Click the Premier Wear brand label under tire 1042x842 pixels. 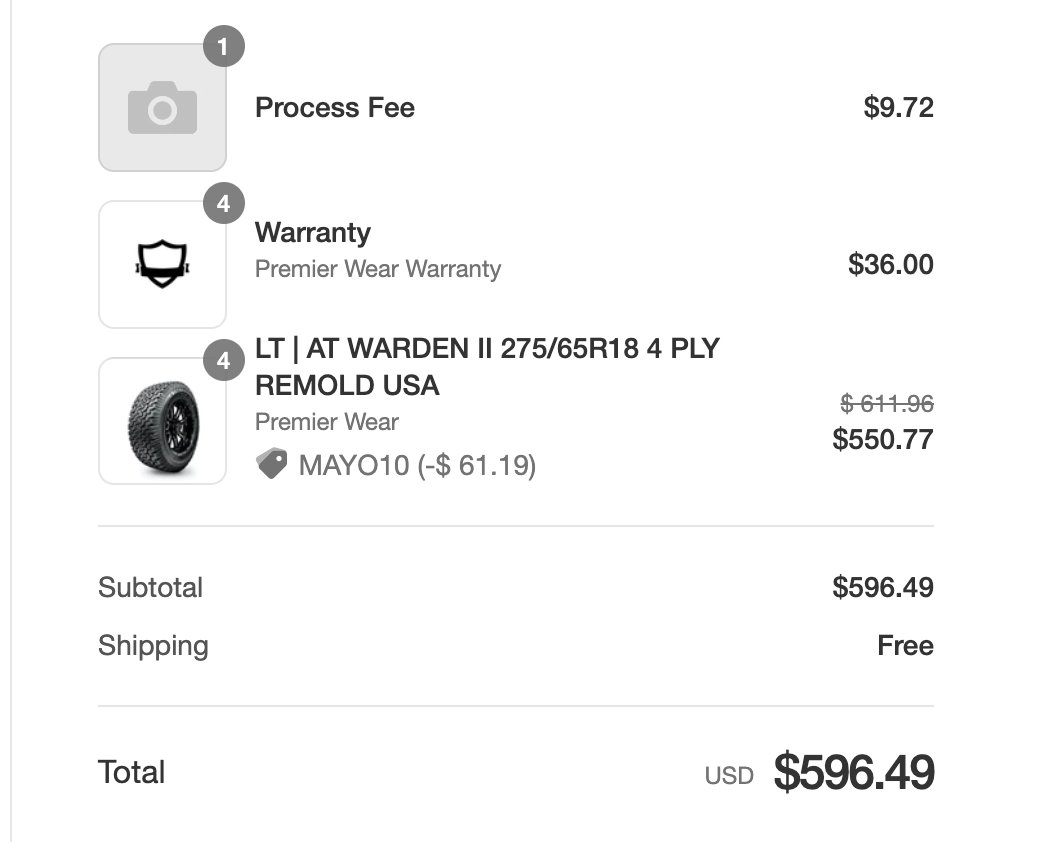tap(327, 422)
